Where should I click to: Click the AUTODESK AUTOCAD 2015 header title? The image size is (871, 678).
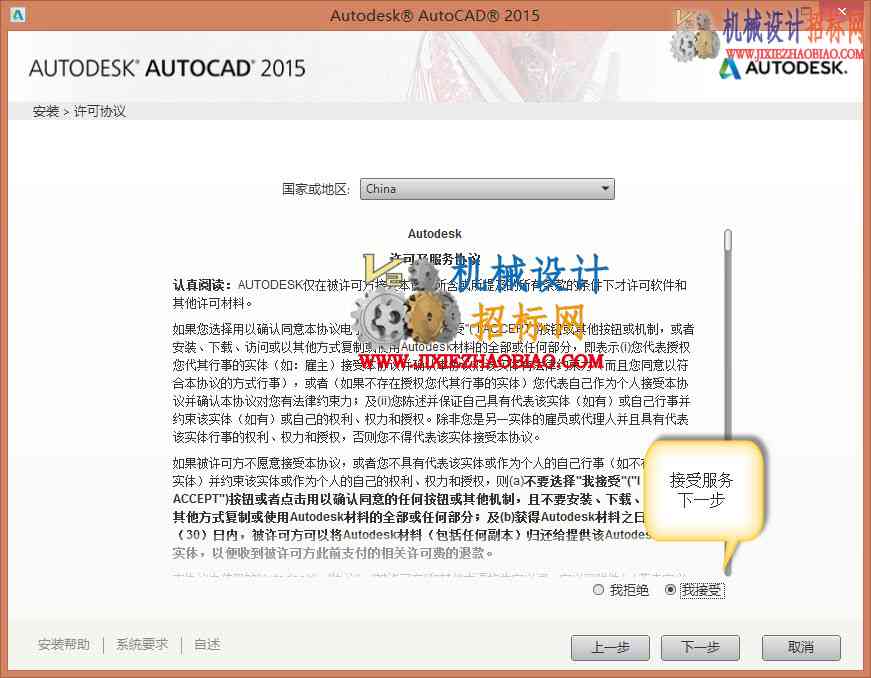tap(167, 68)
